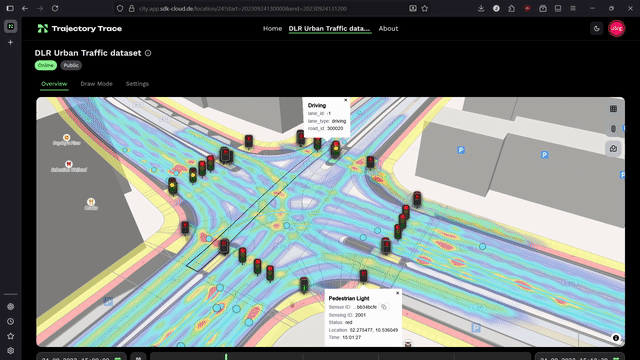Screen dimensions: 640x360
Task: Open the user avatar menu
Action: coord(616,29)
